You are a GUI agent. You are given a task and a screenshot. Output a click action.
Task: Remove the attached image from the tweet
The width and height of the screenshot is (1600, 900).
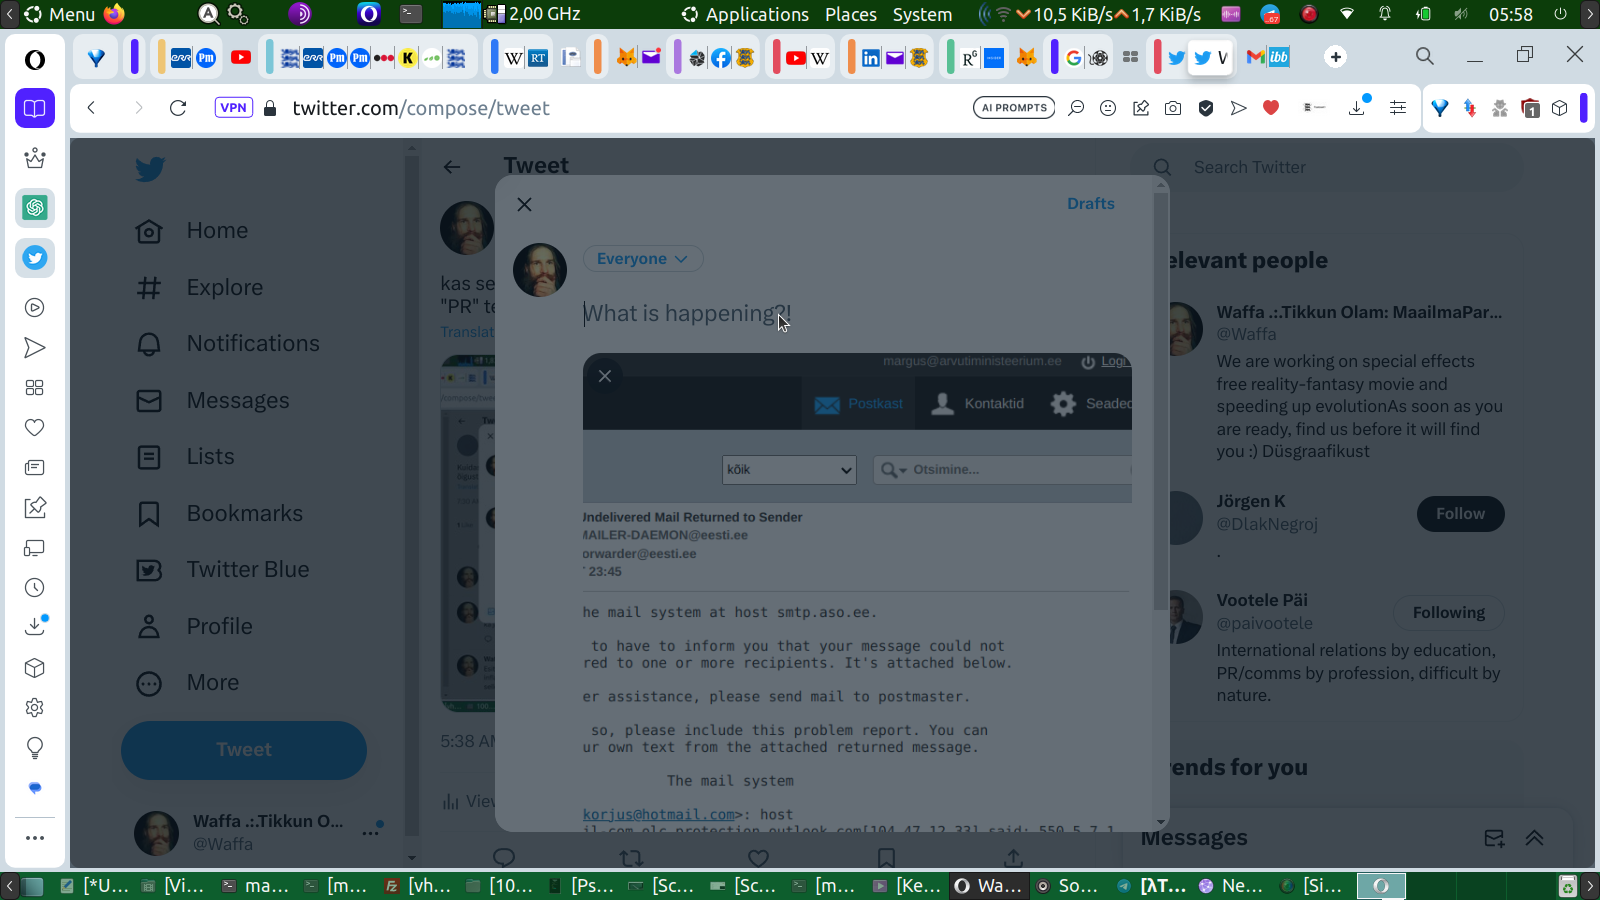tap(605, 376)
